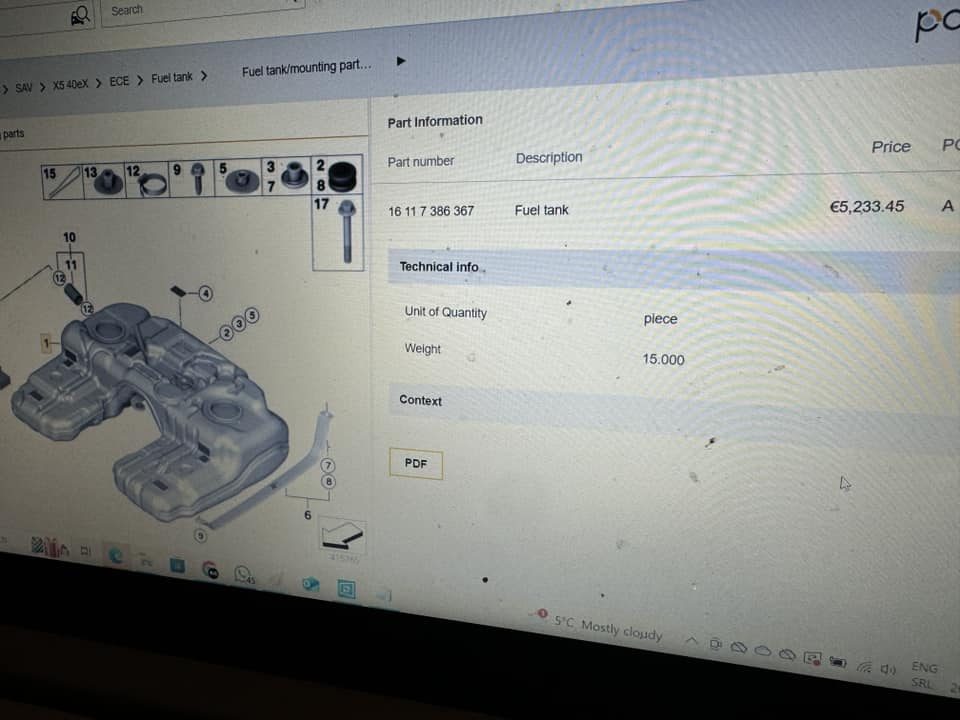Click the display tray icon with red dot
This screenshot has height=720, width=960.
pos(812,659)
